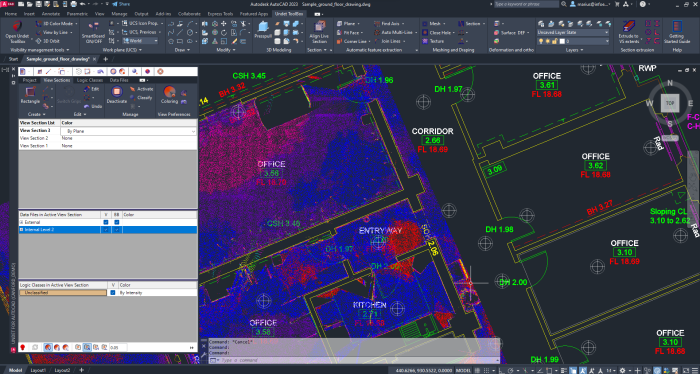Click the Share button in title bar
Image resolution: width=700 pixels, height=374 pixels.
[x=121, y=4]
